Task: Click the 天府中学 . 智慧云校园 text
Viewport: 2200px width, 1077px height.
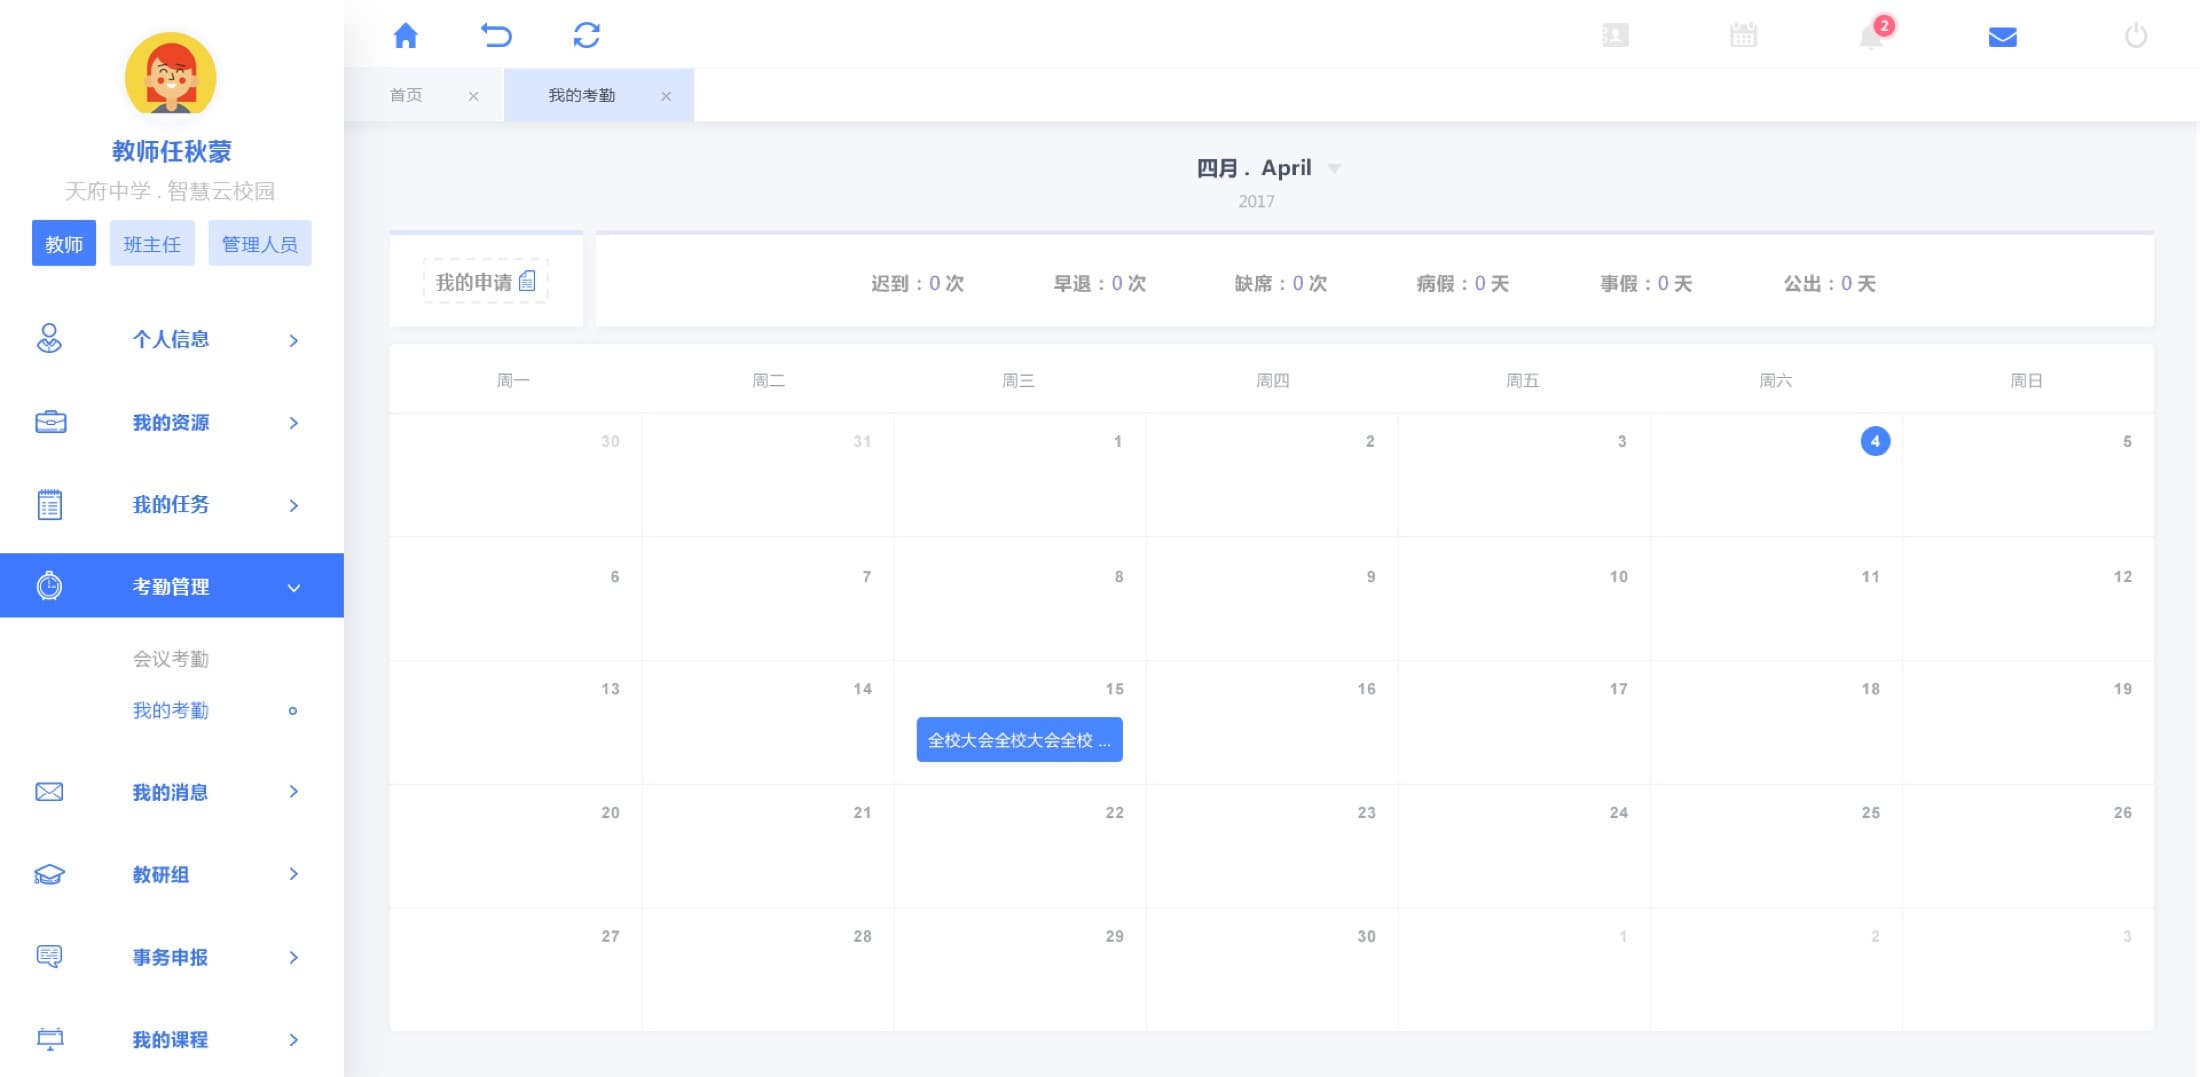Action: point(170,191)
